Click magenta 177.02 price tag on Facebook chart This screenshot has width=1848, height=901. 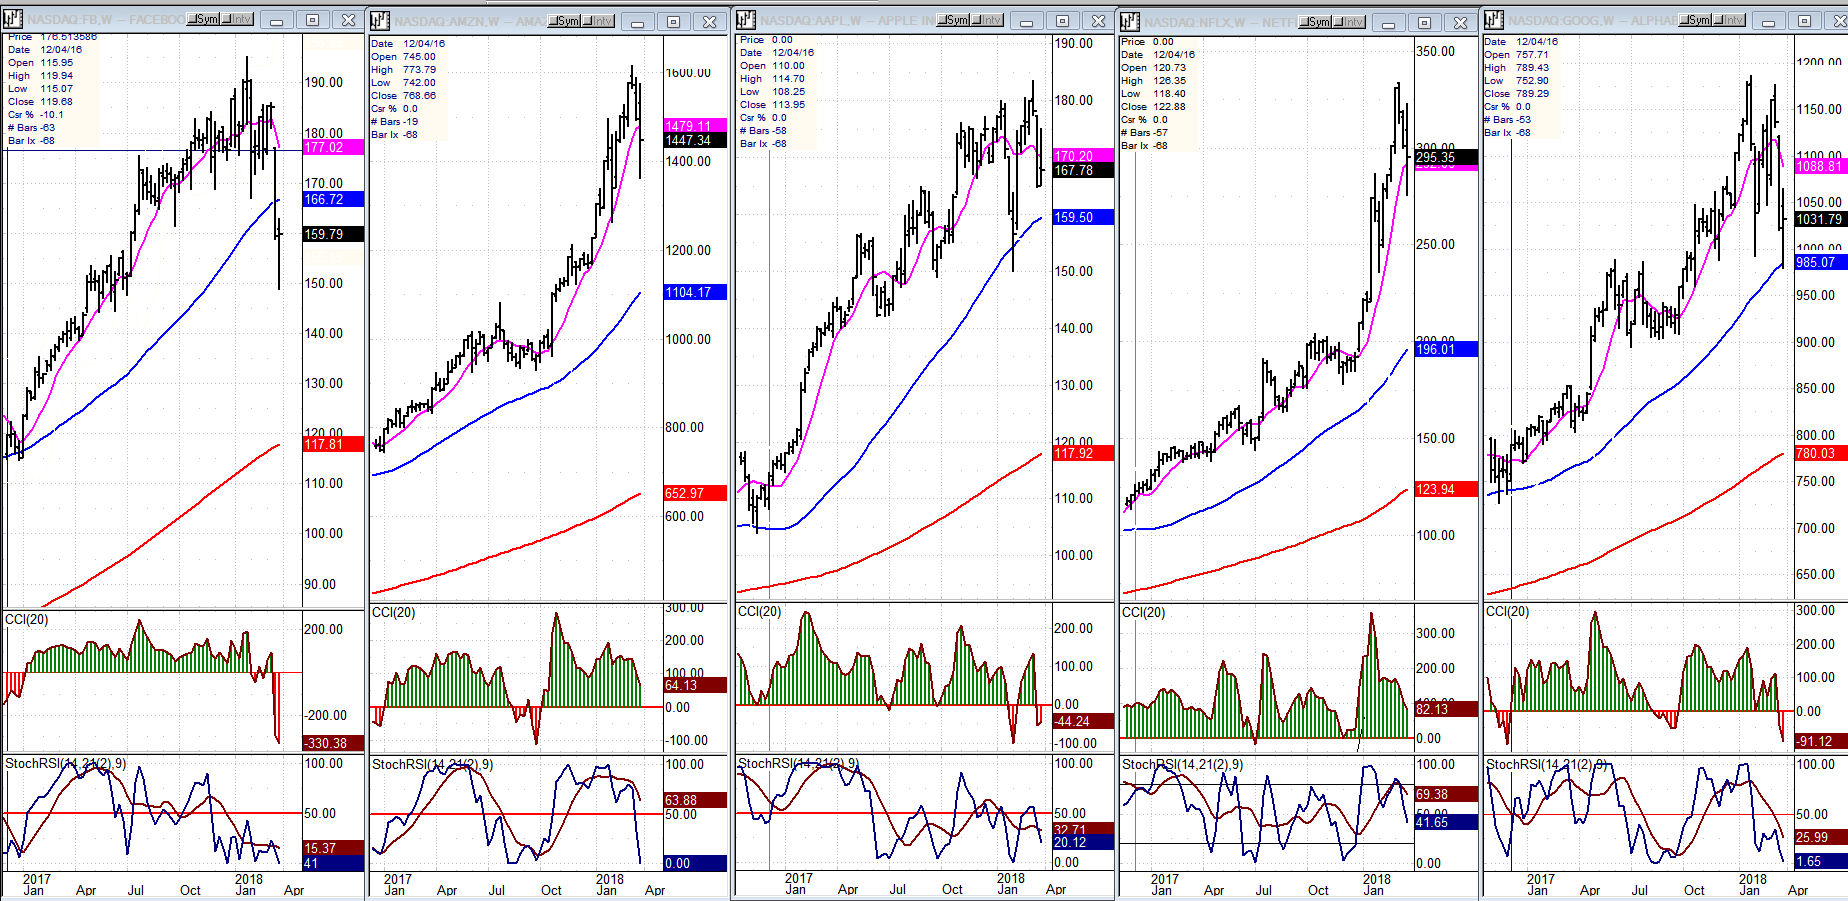click(332, 147)
